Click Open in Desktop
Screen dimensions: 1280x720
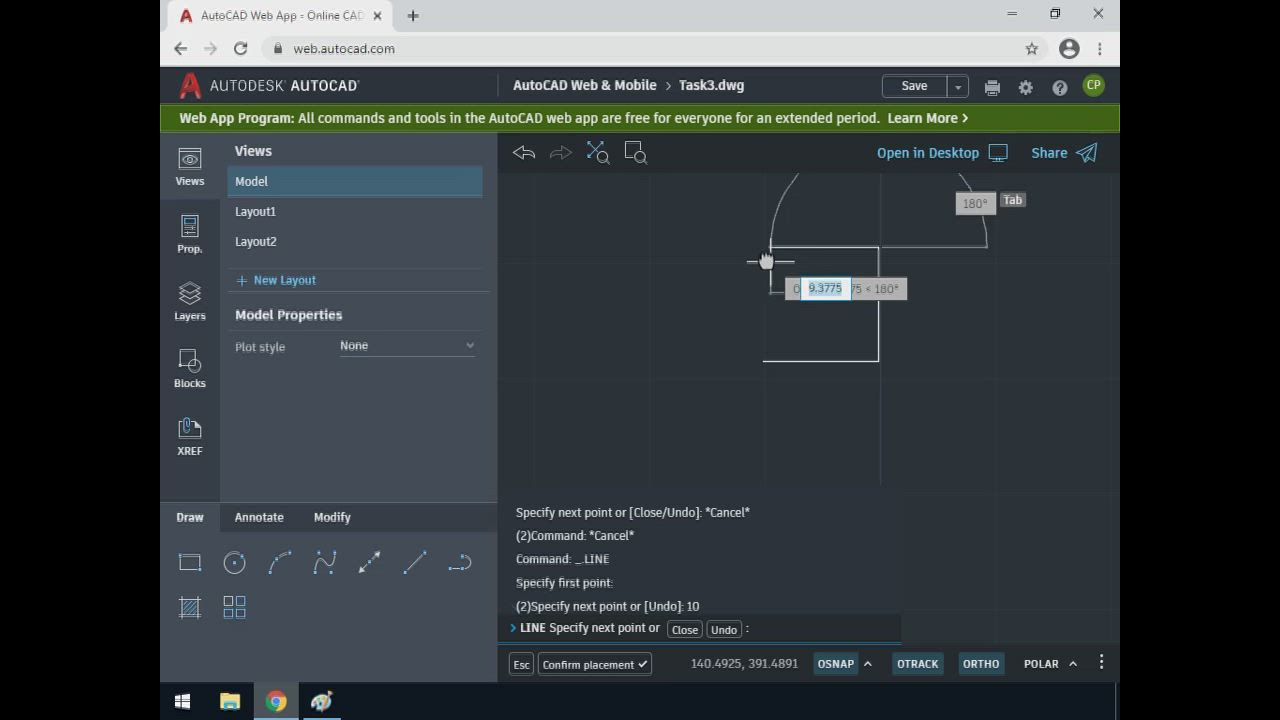point(942,153)
